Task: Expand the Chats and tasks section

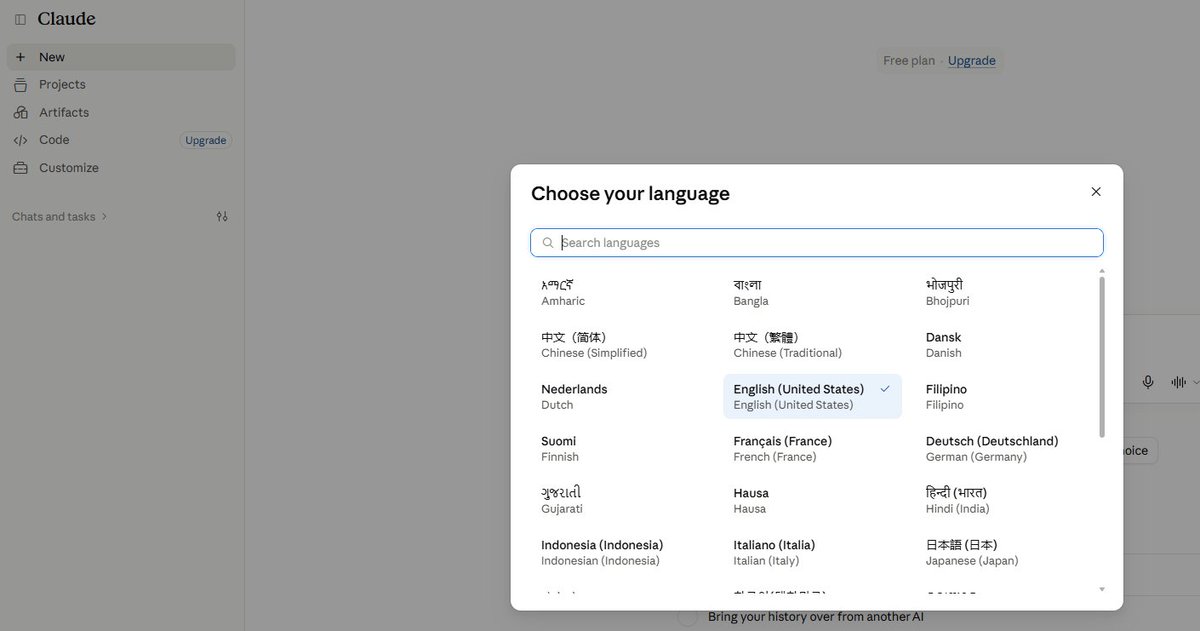Action: [x=59, y=216]
